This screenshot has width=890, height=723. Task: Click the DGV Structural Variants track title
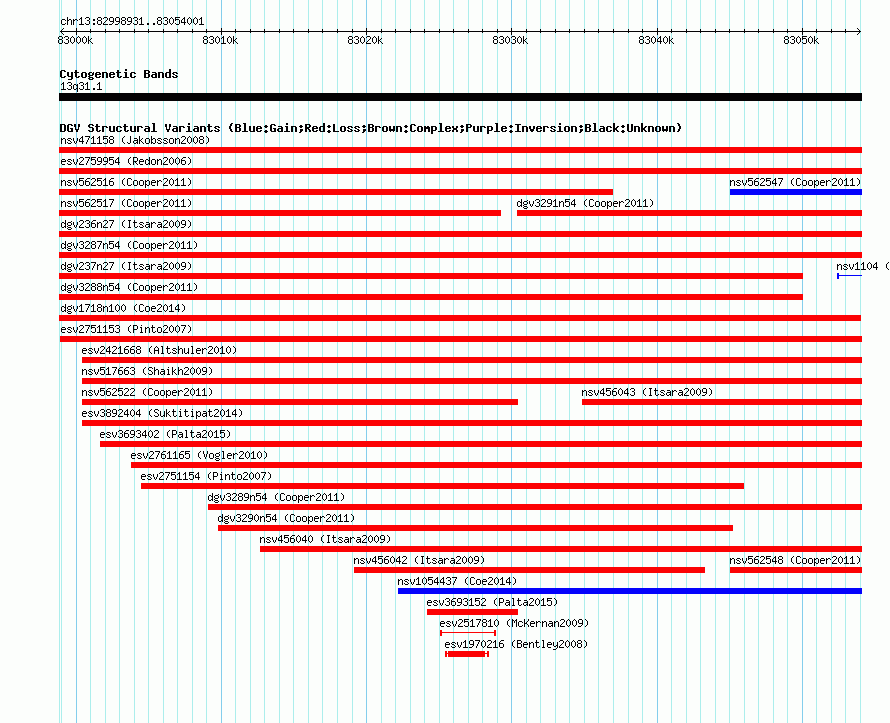pos(371,128)
